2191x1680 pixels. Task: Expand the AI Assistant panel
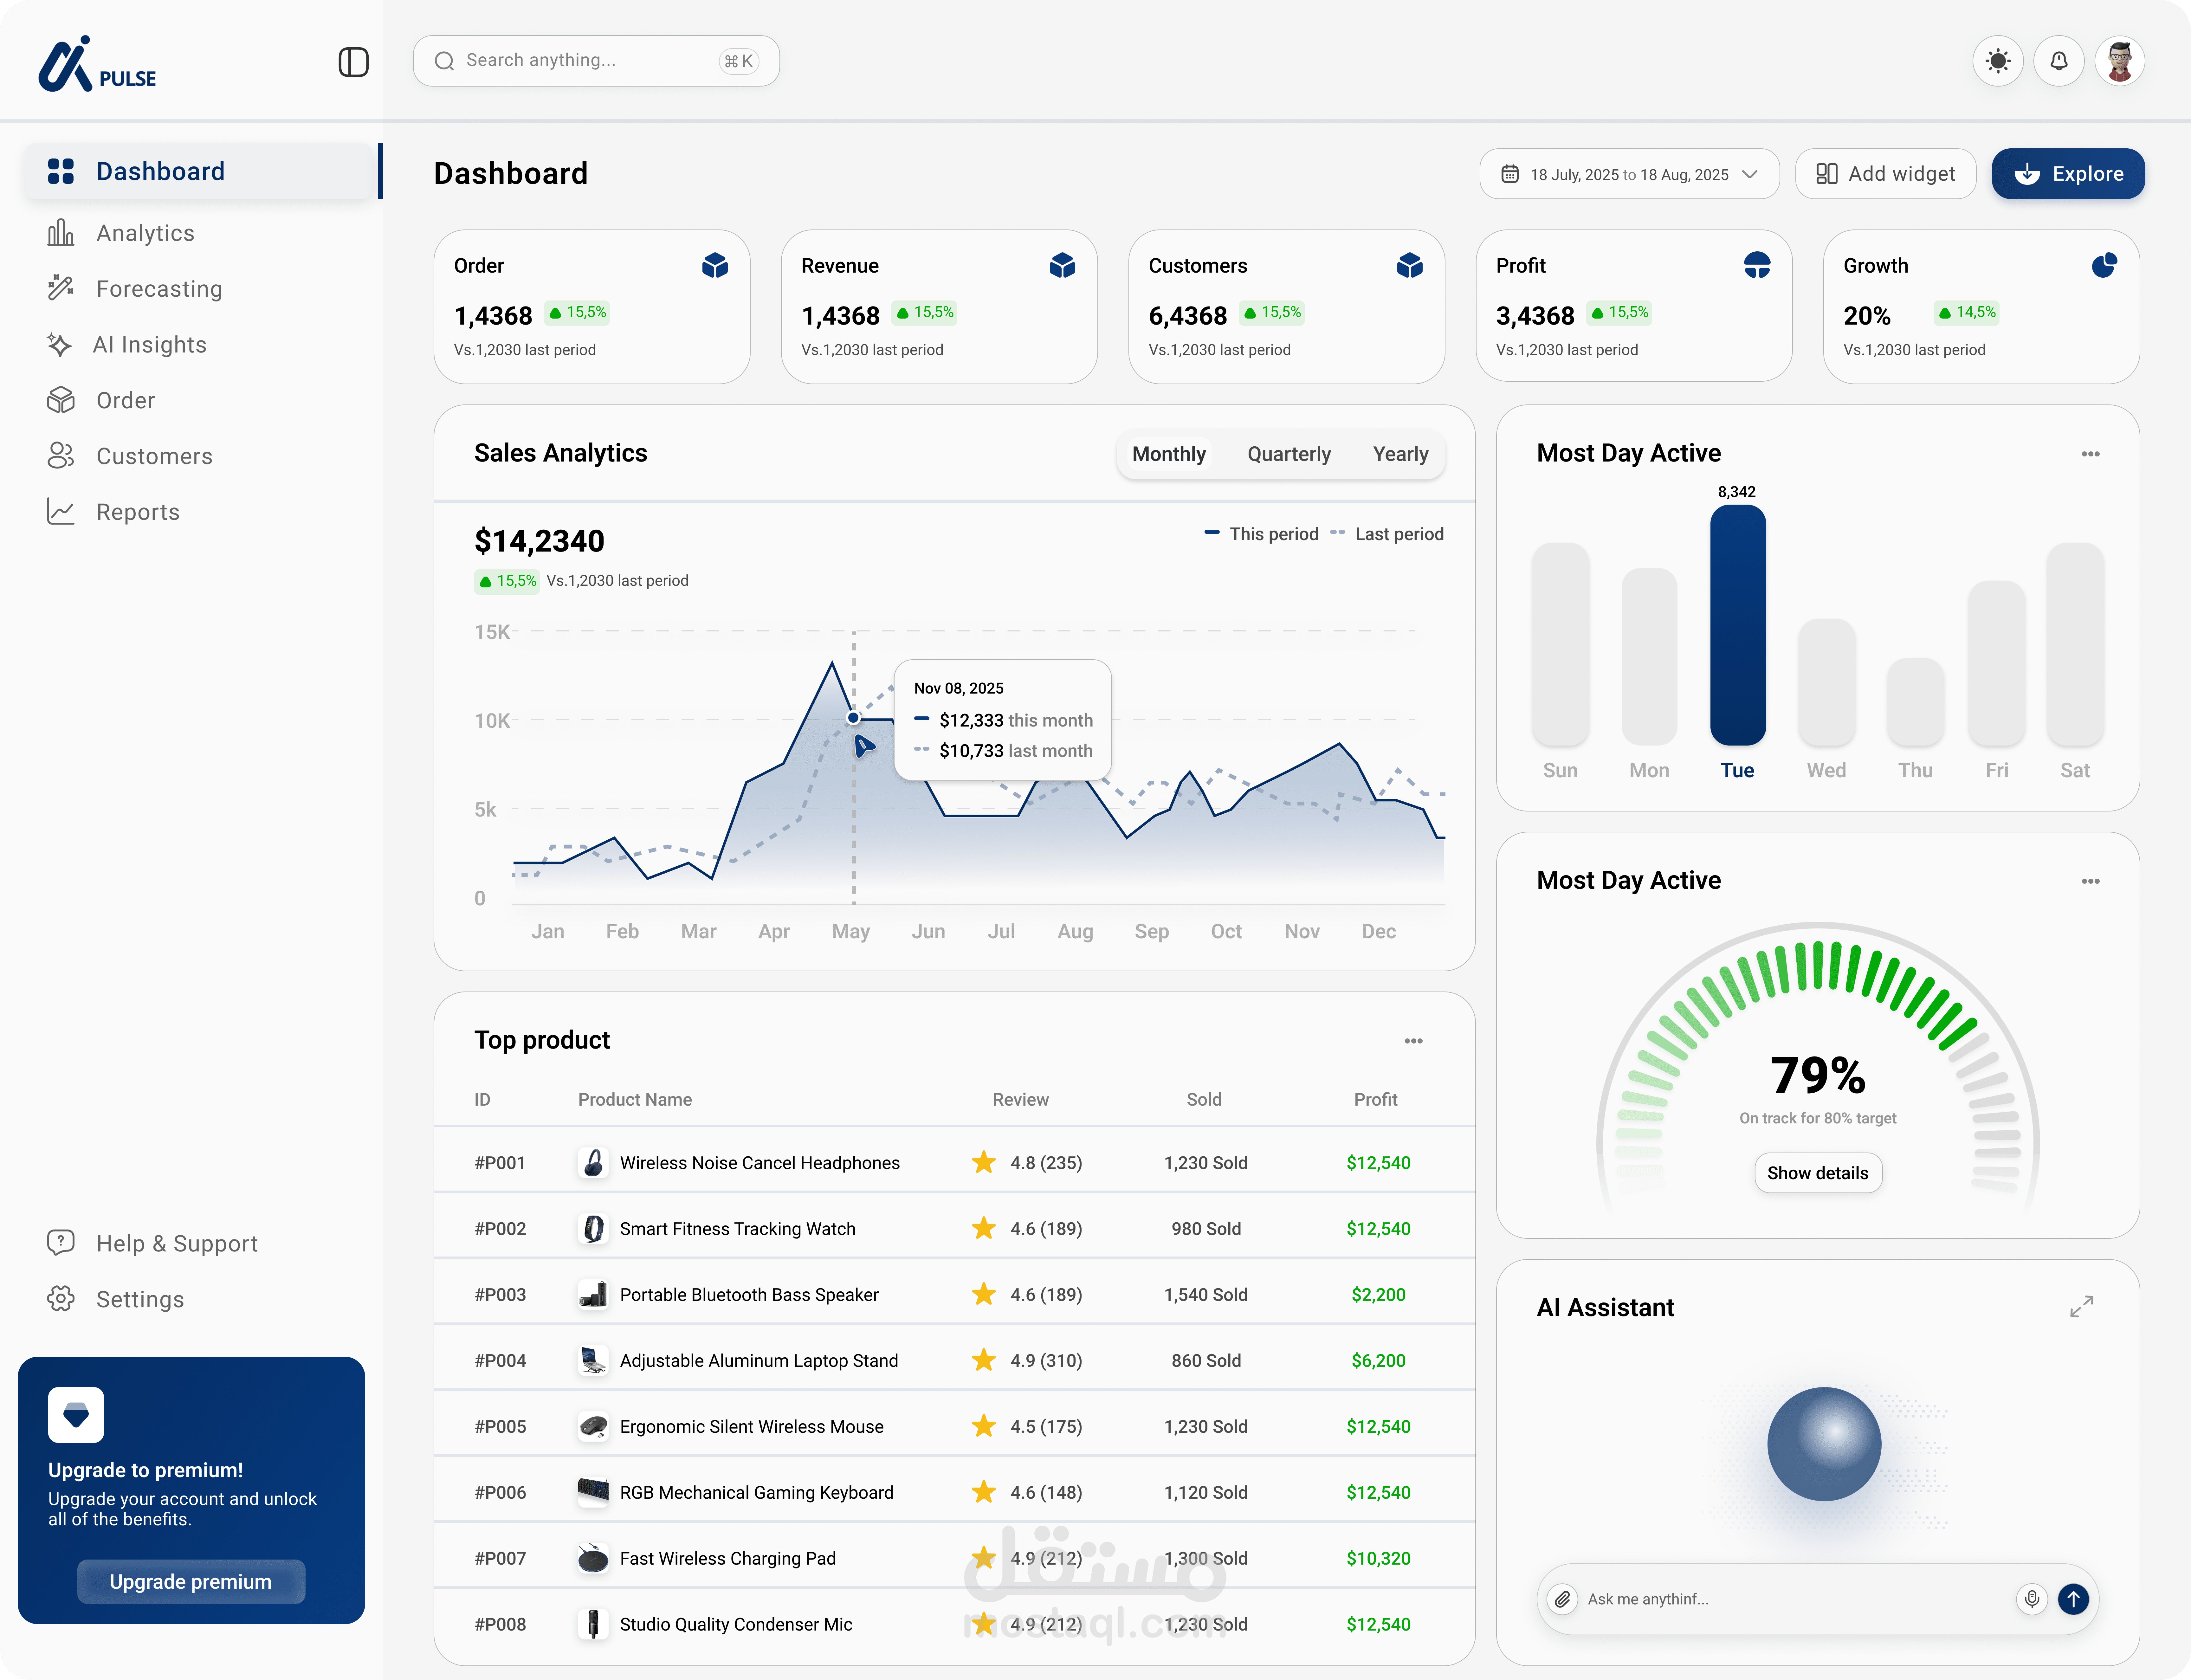point(2082,1307)
